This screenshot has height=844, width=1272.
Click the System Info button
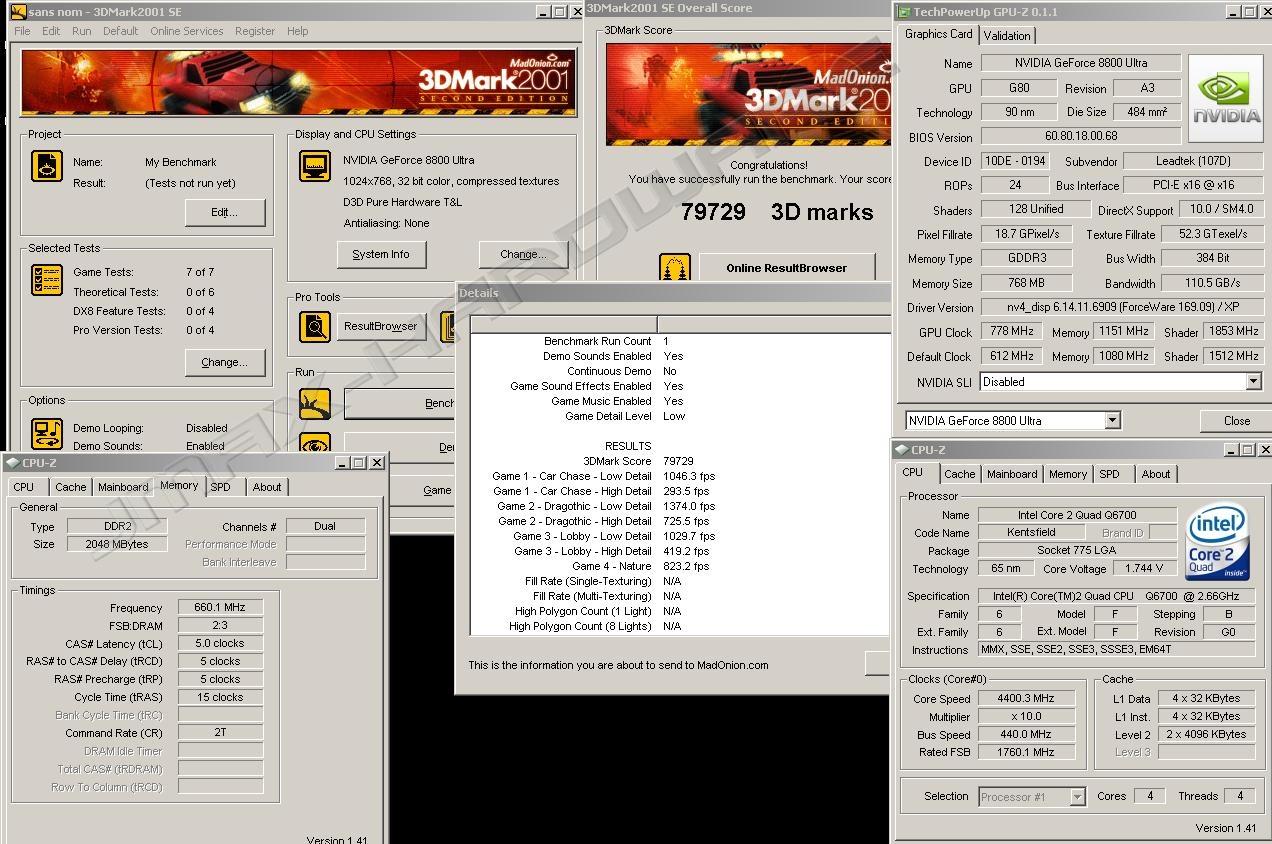click(380, 254)
